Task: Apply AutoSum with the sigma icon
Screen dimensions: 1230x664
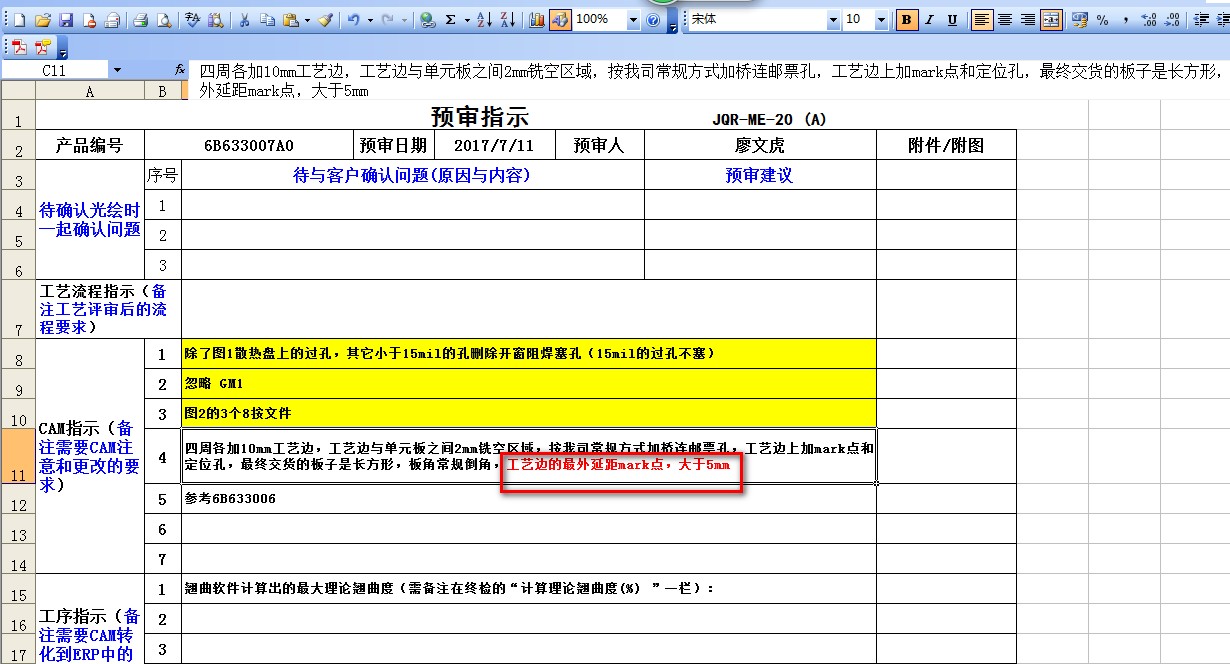Action: [x=450, y=20]
